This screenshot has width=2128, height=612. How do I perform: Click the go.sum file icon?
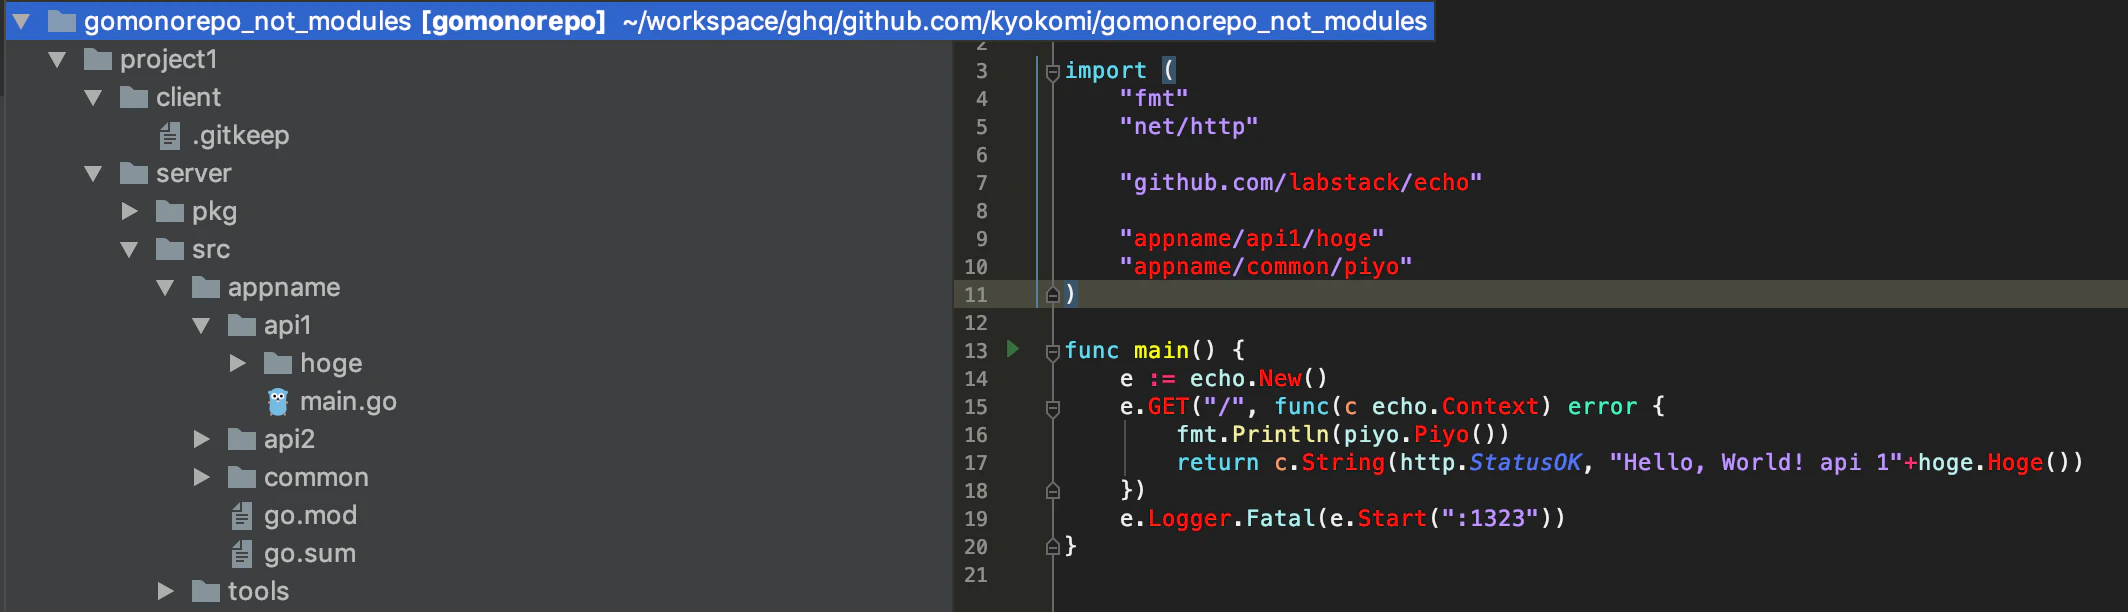tap(242, 553)
